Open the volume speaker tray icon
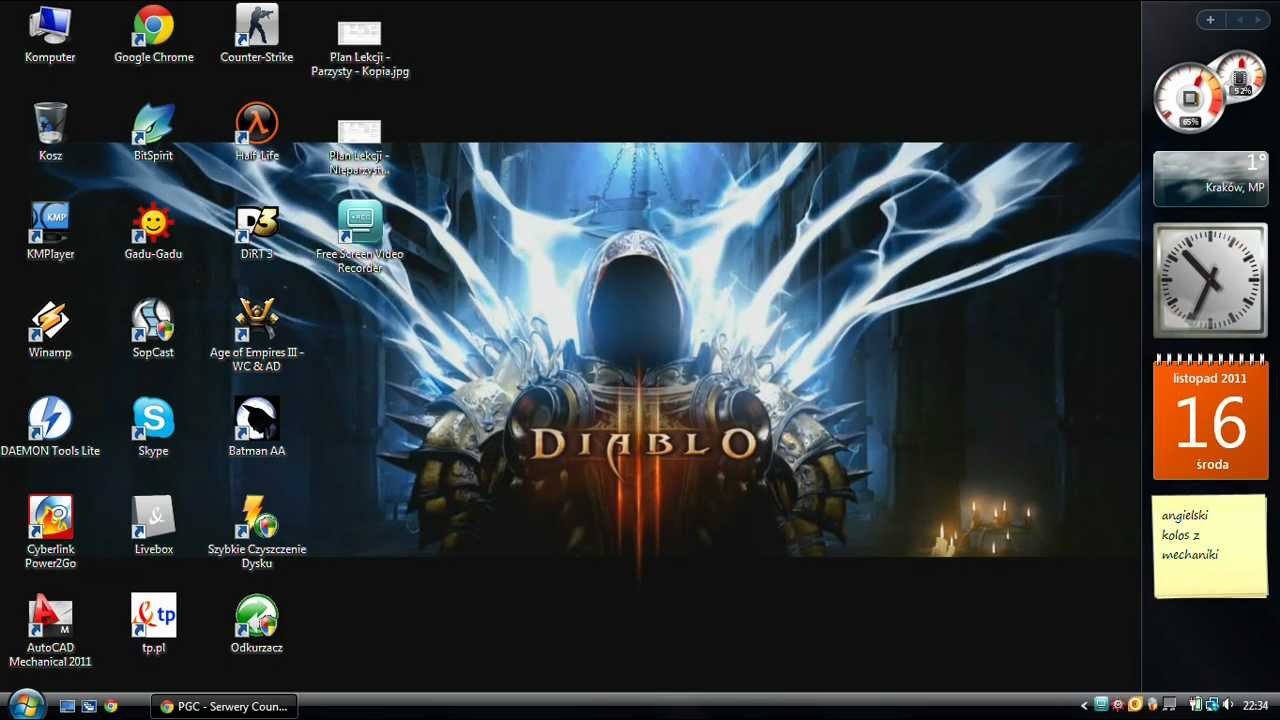 pyautogui.click(x=1227, y=706)
